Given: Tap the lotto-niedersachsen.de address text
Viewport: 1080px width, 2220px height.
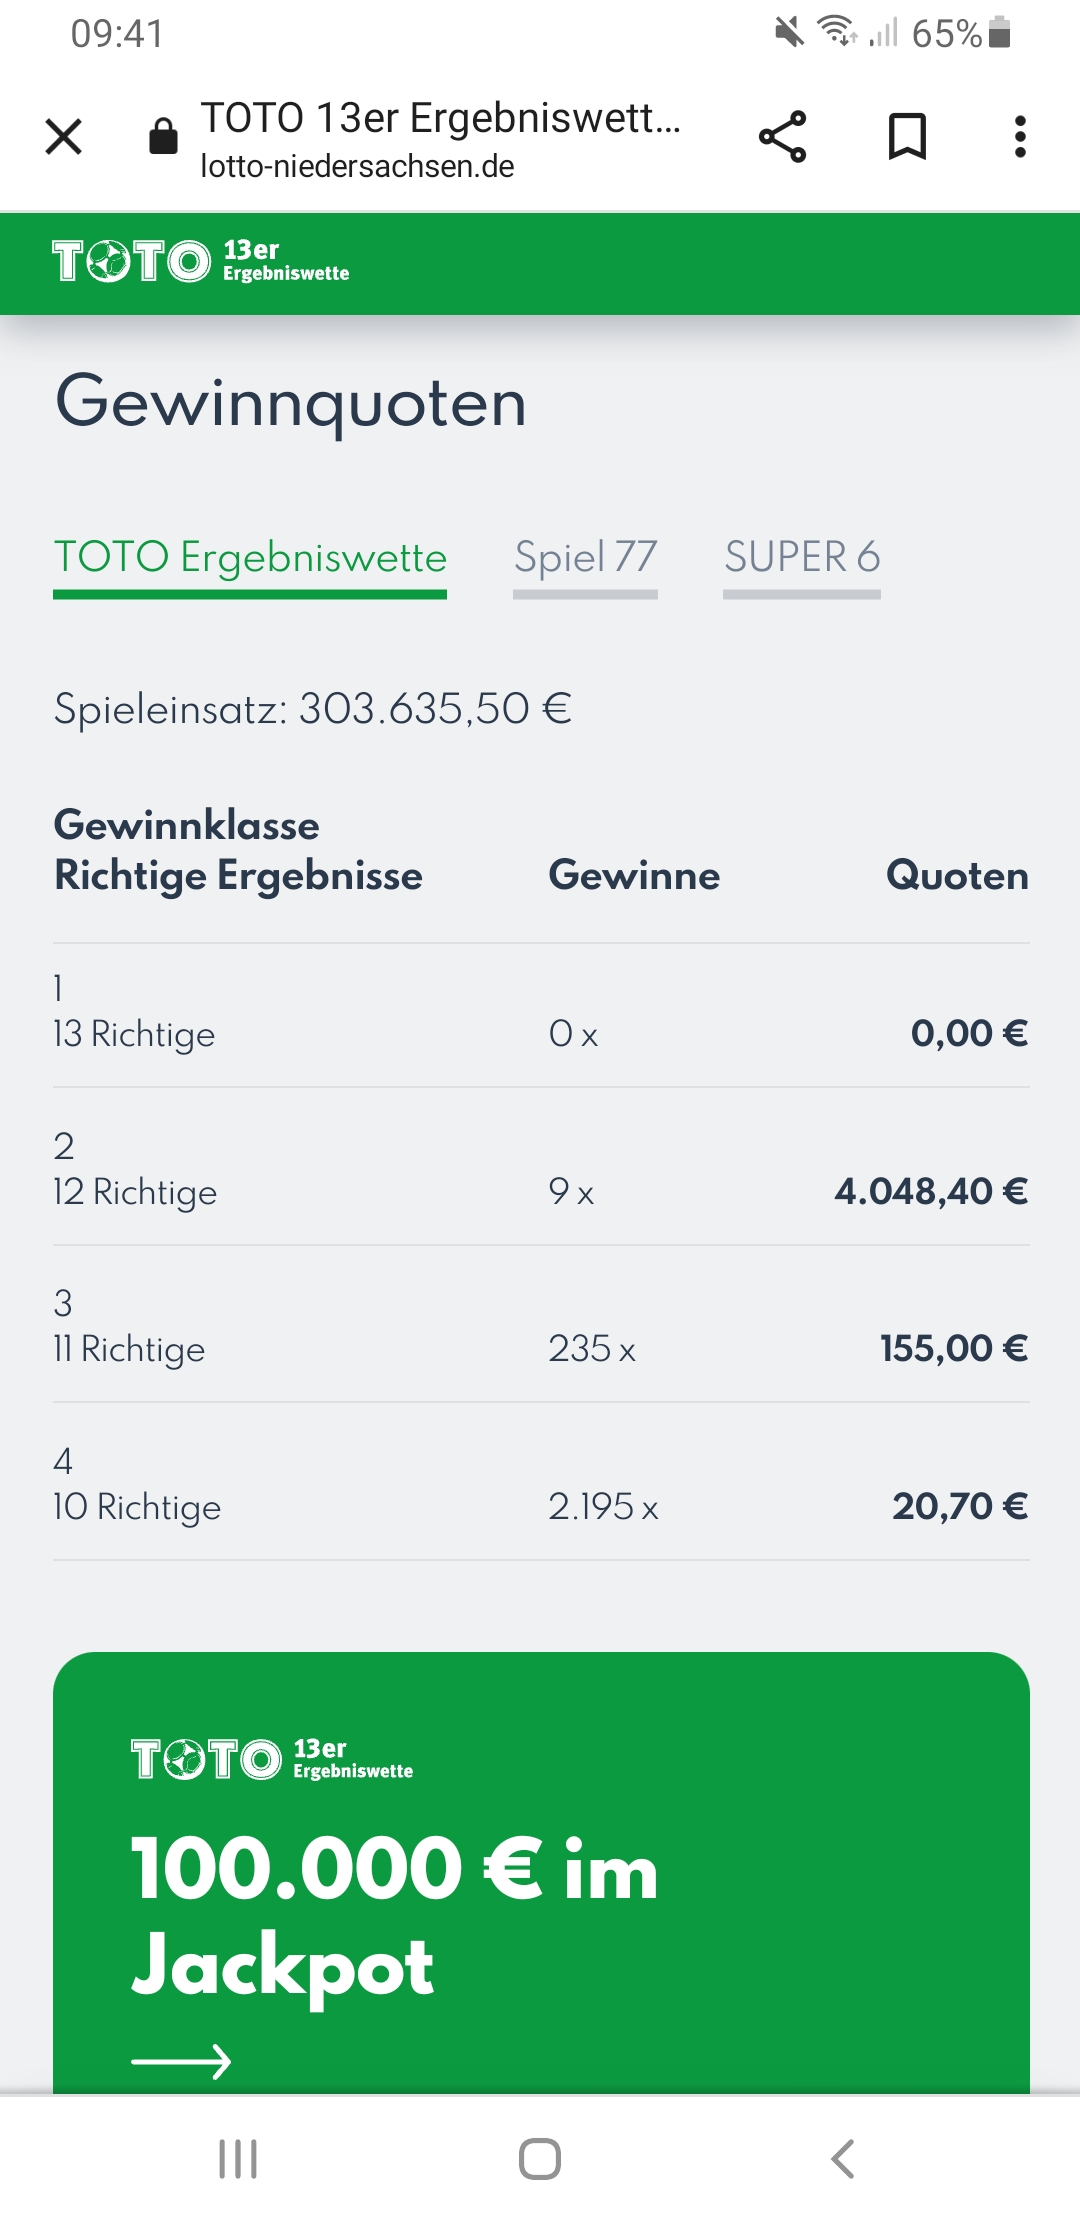Looking at the screenshot, I should click(357, 166).
